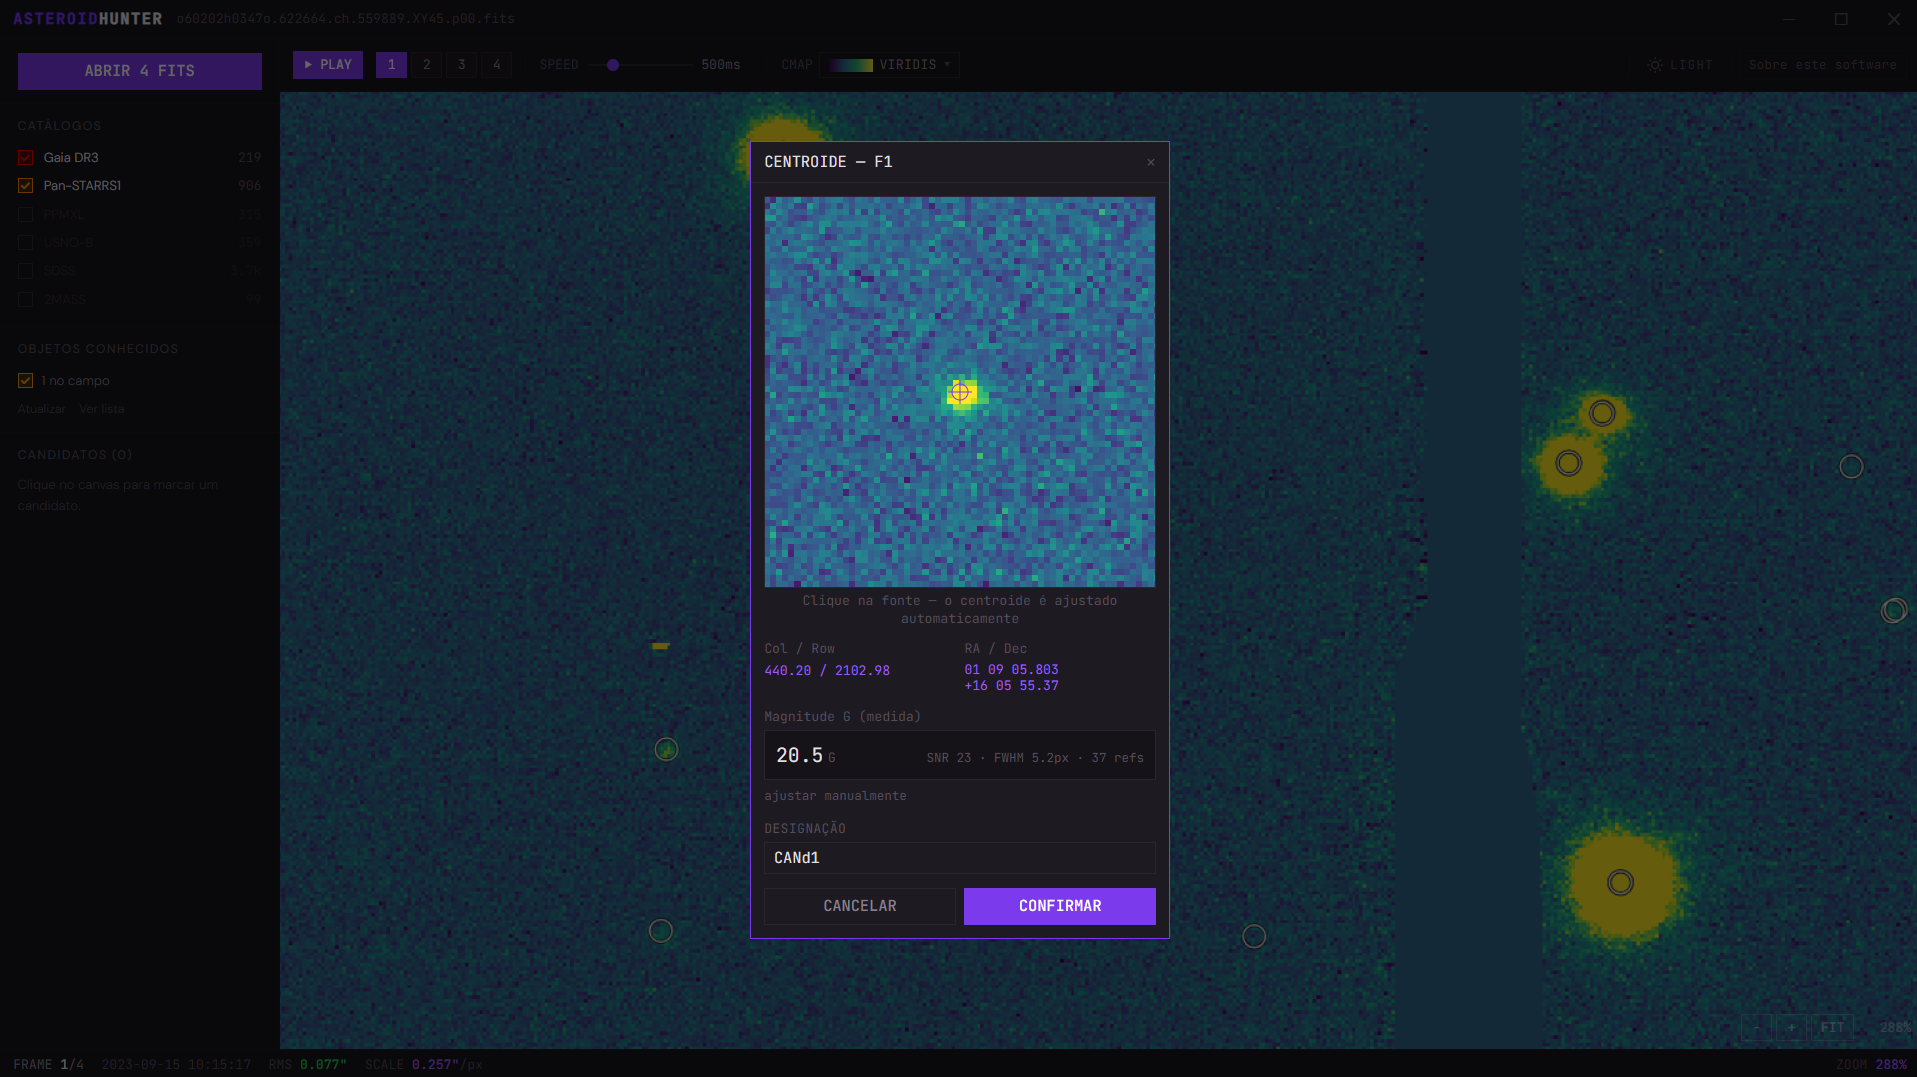Confirm the candidate with CONFIRMAR
Image resolution: width=1917 pixels, height=1077 pixels.
(x=1059, y=906)
